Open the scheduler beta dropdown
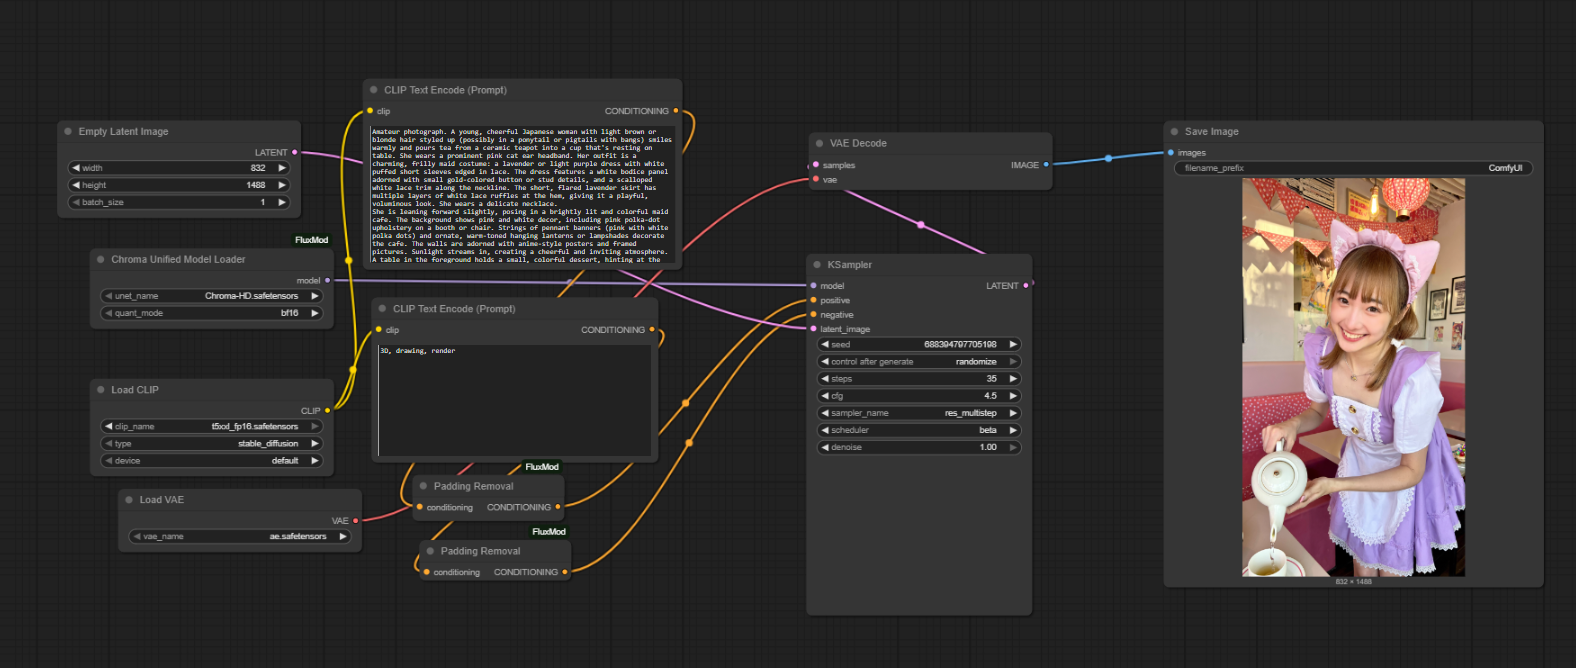The width and height of the screenshot is (1576, 668). point(919,430)
